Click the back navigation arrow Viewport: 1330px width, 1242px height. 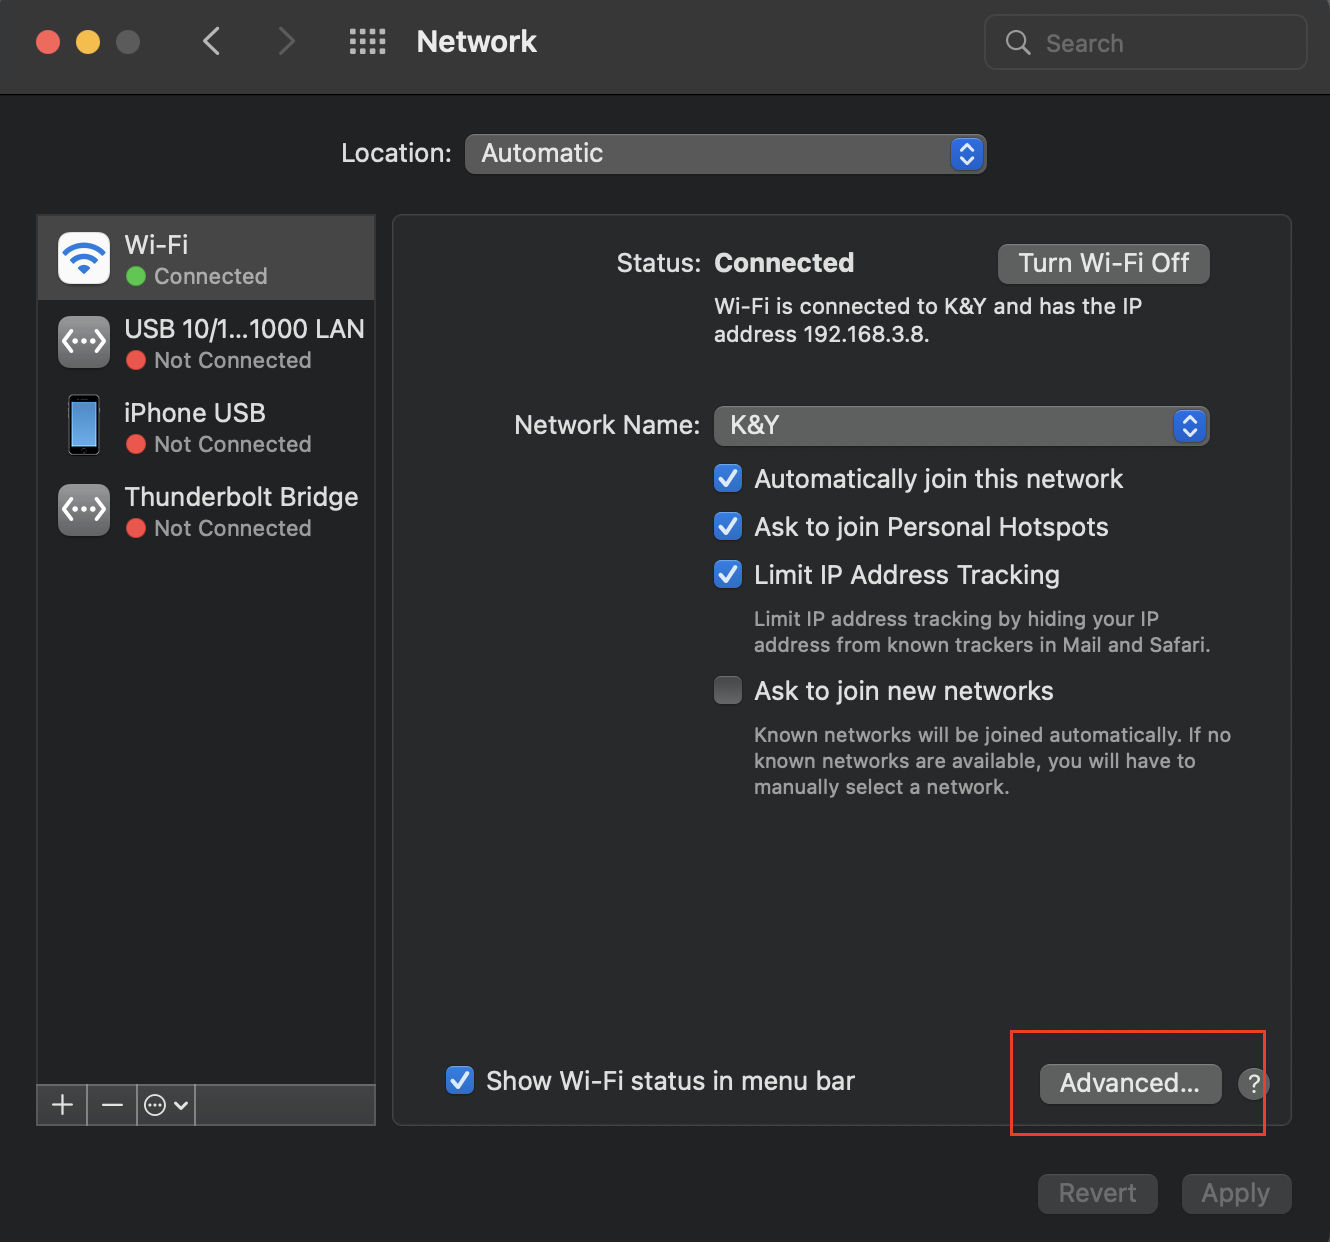(211, 42)
